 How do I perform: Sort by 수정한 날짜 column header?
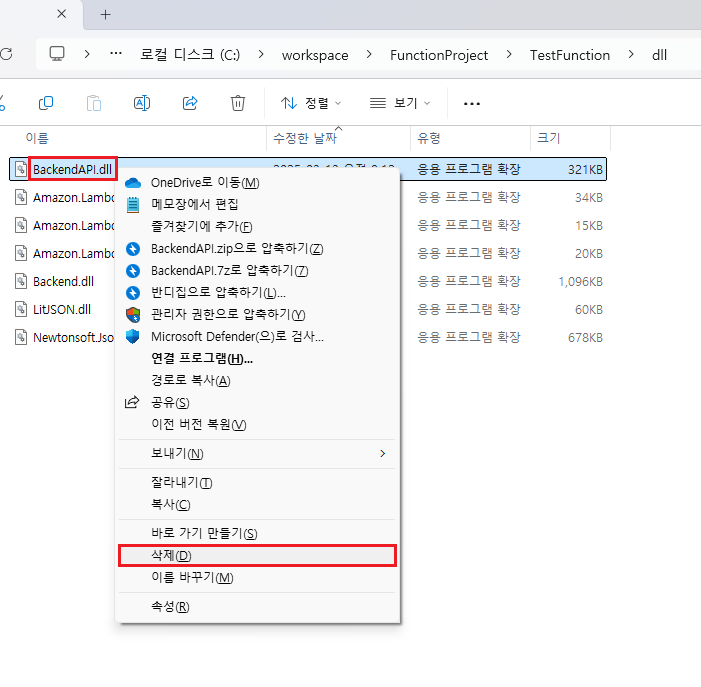click(x=305, y=138)
